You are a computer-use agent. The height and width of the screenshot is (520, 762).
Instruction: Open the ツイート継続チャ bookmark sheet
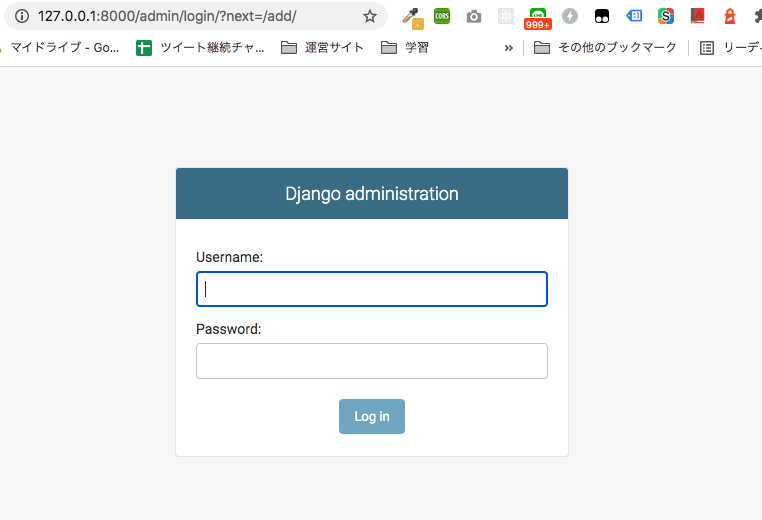200,48
